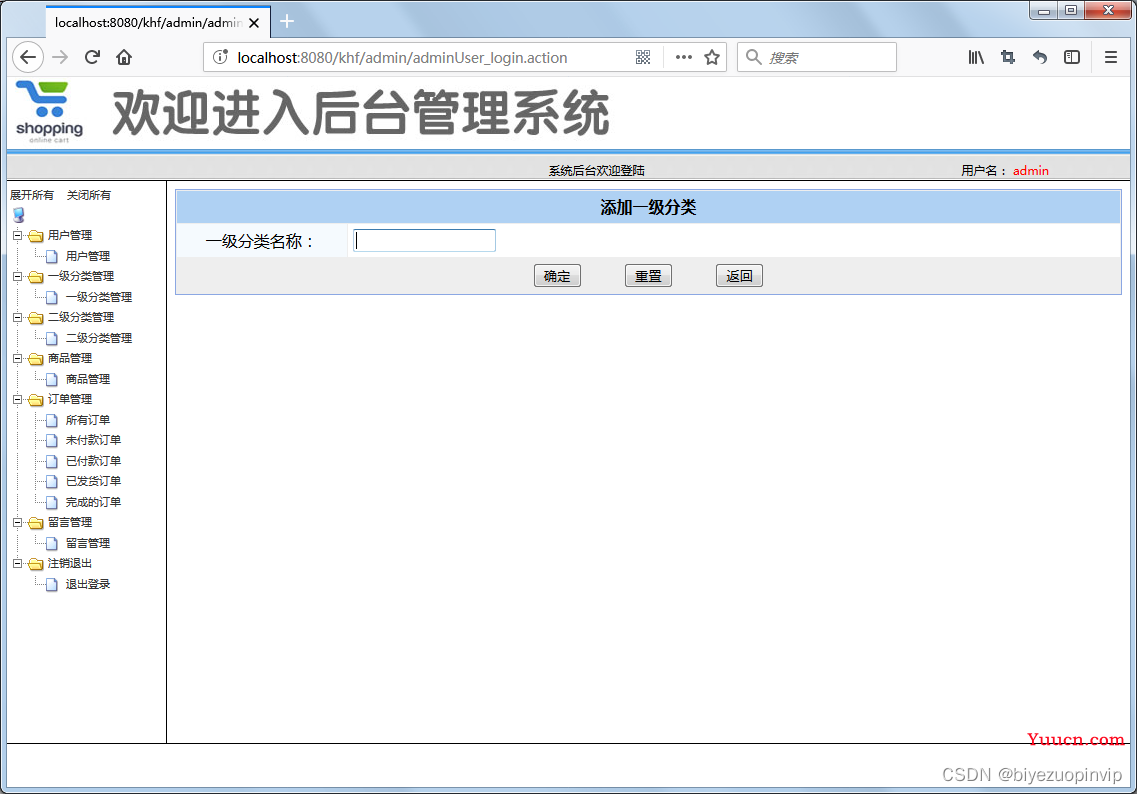1137x794 pixels.
Task: Click the 确定 button
Action: tap(557, 276)
